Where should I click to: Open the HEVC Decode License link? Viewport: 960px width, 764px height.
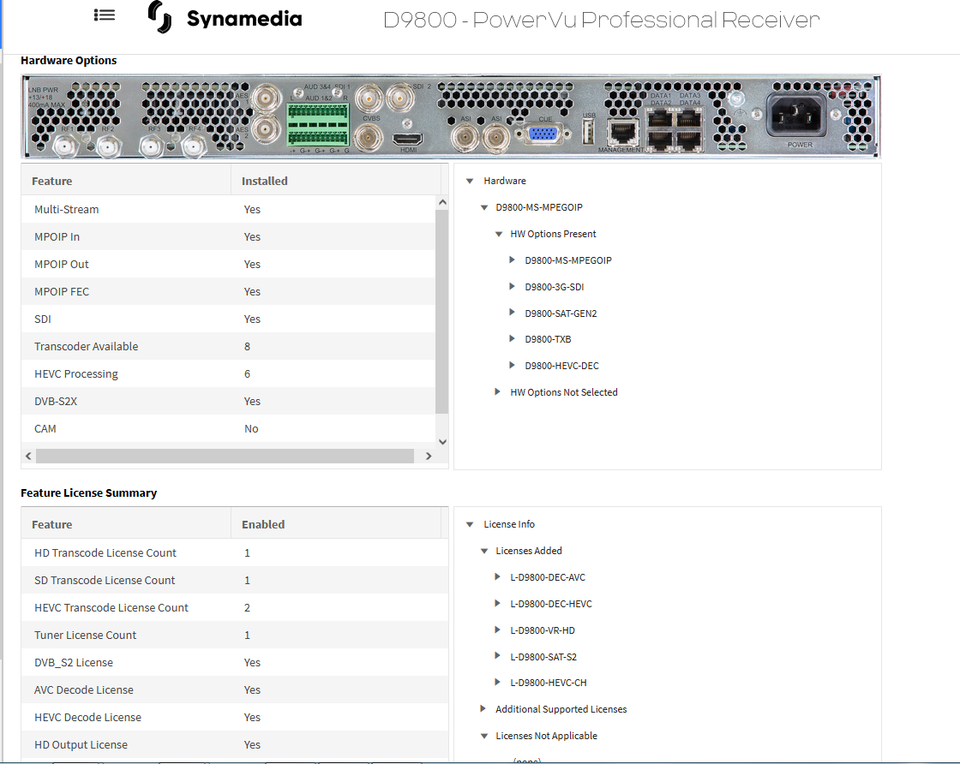pyautogui.click(x=87, y=717)
